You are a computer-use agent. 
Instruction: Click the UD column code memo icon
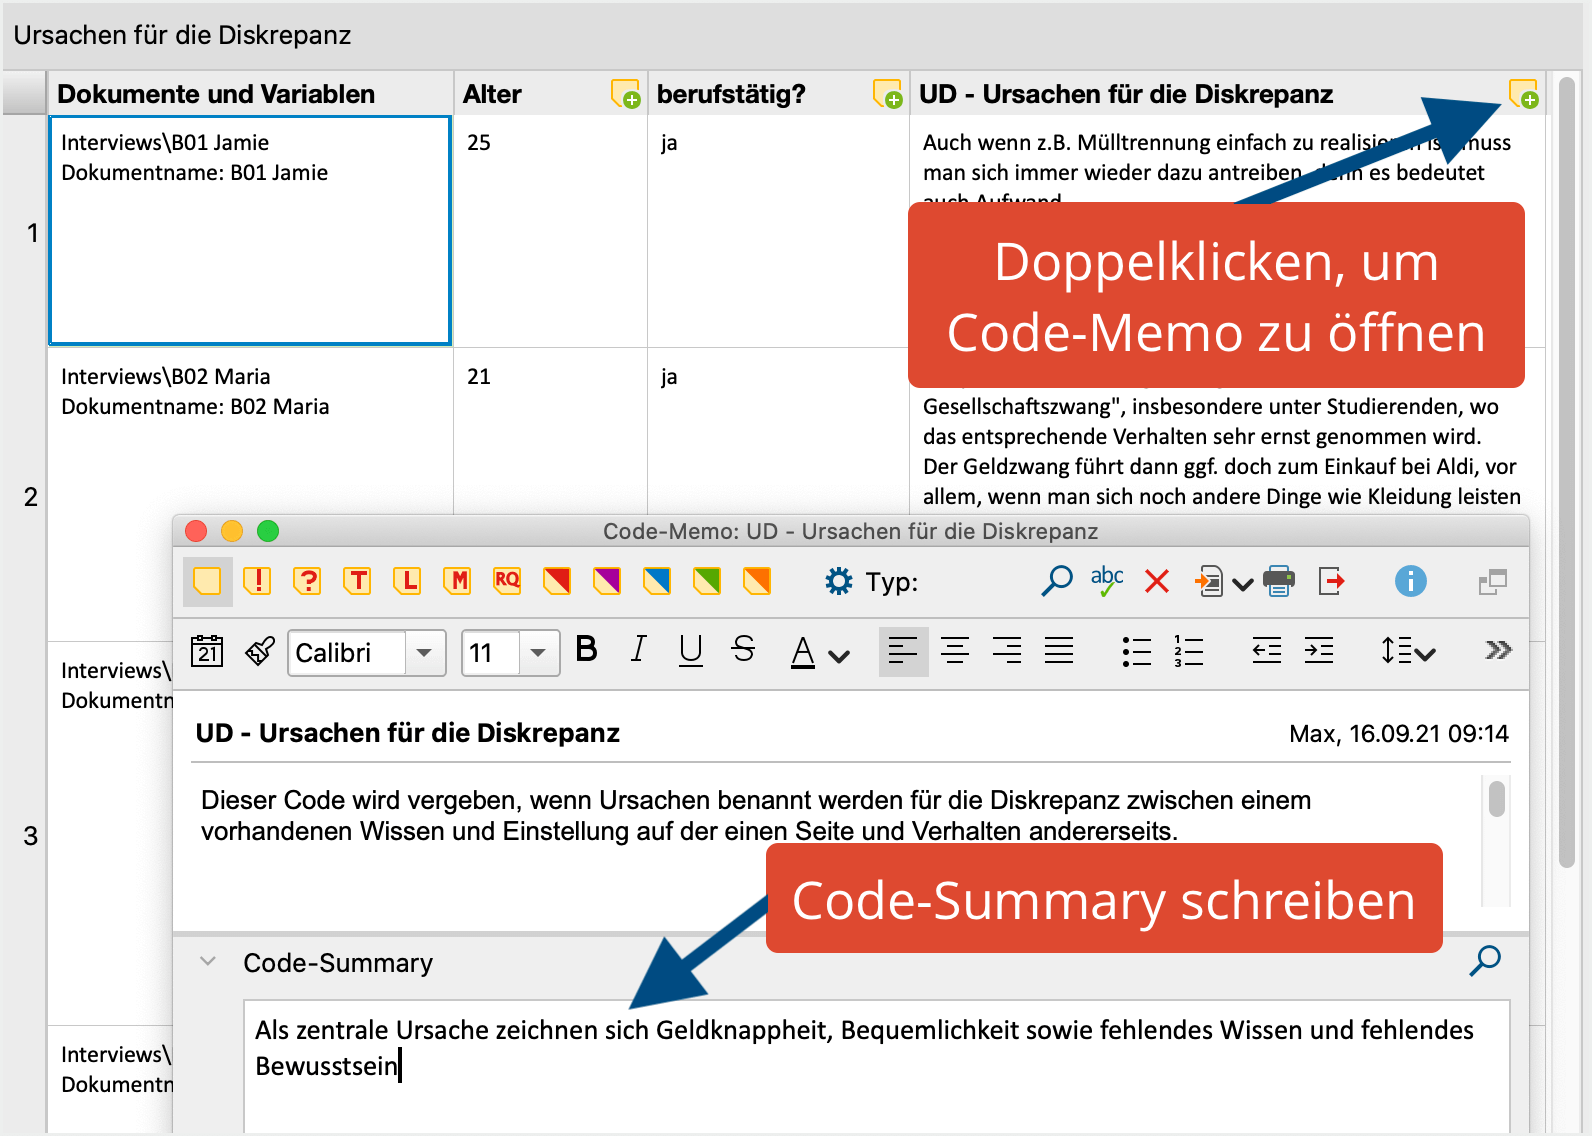tap(1523, 94)
